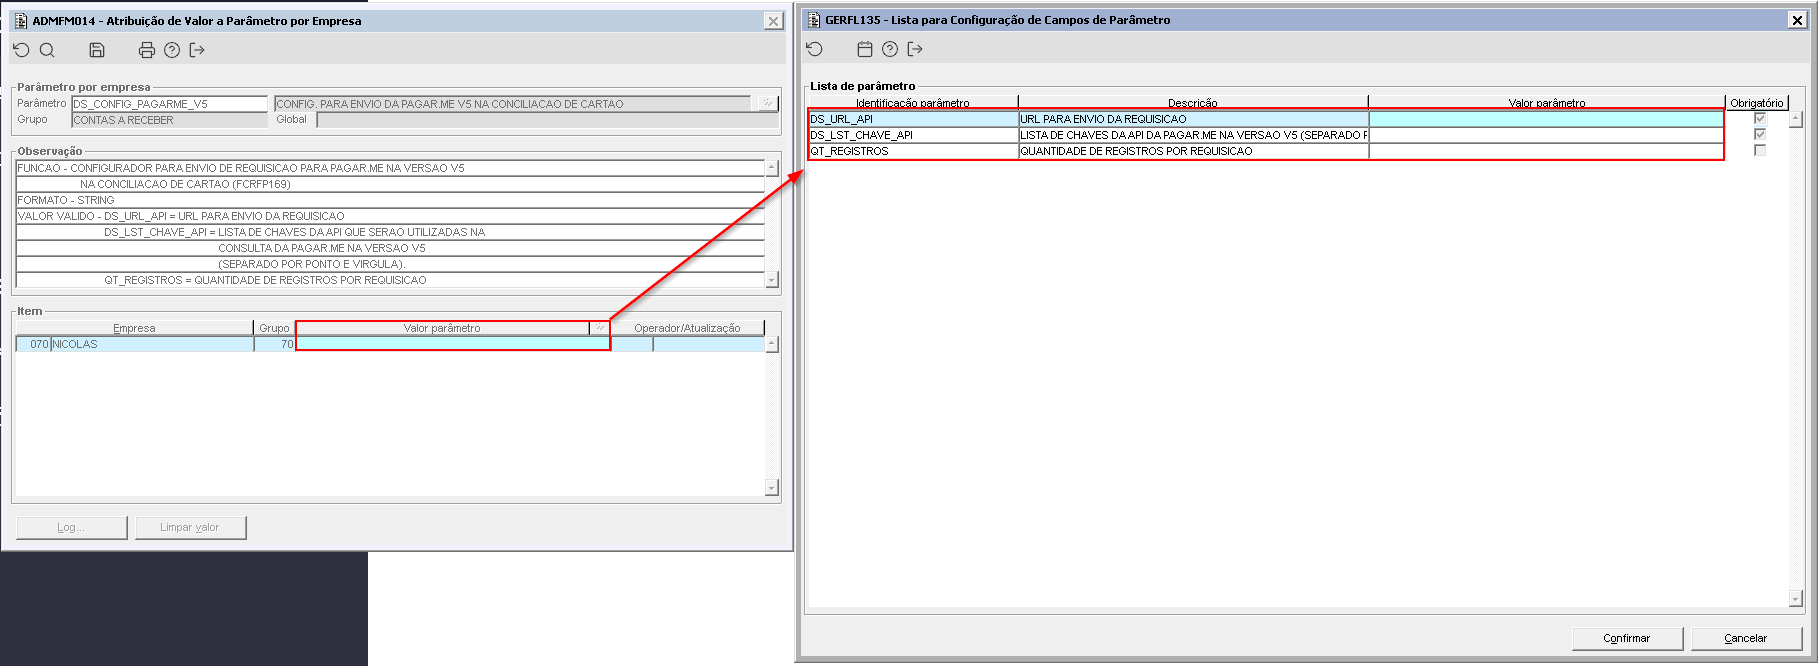Click Valor parâmetro cell for QT_REGISTROS
Image resolution: width=1820 pixels, height=666 pixels.
1546,151
